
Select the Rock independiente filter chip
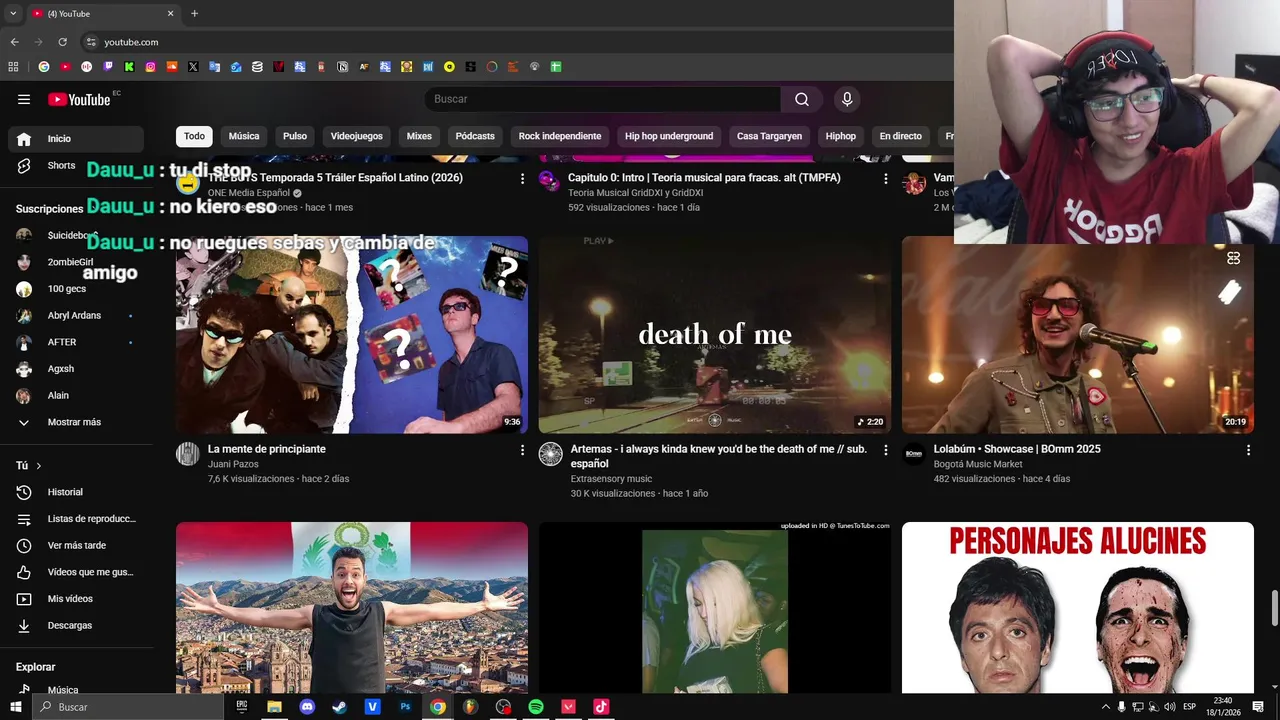(560, 136)
